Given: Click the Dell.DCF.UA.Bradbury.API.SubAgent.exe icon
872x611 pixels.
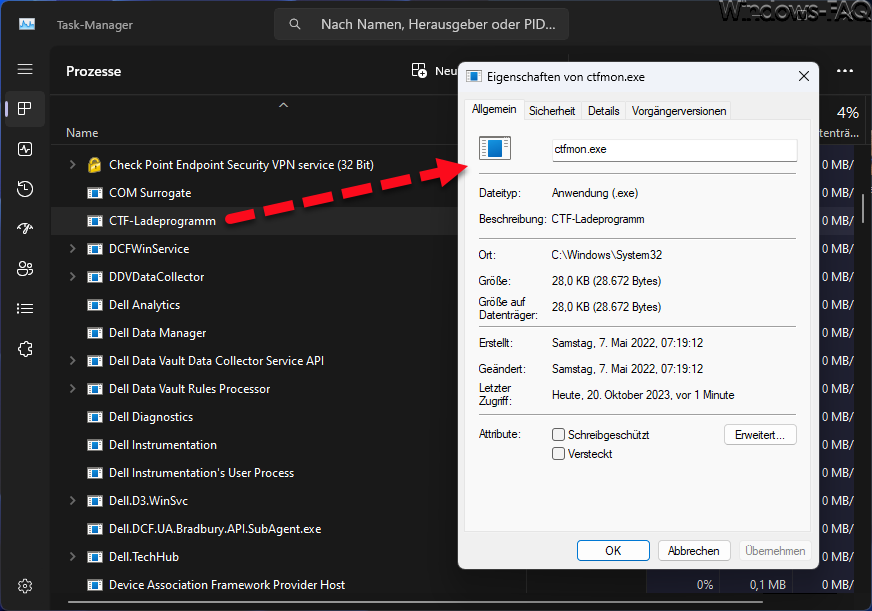Looking at the screenshot, I should (x=95, y=529).
